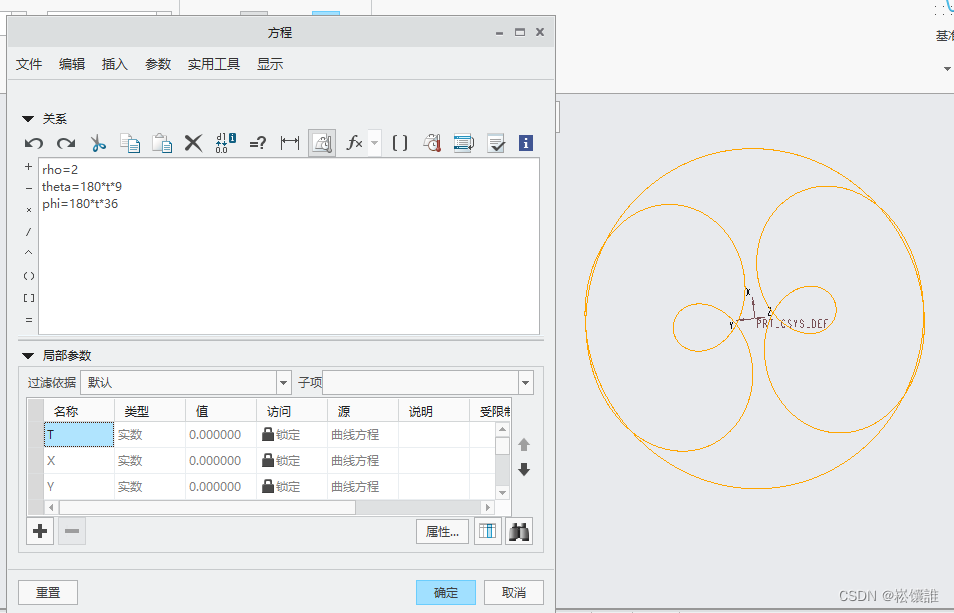The height and width of the screenshot is (613, 954).
Task: Click the delete X icon in toolbar
Action: click(193, 143)
